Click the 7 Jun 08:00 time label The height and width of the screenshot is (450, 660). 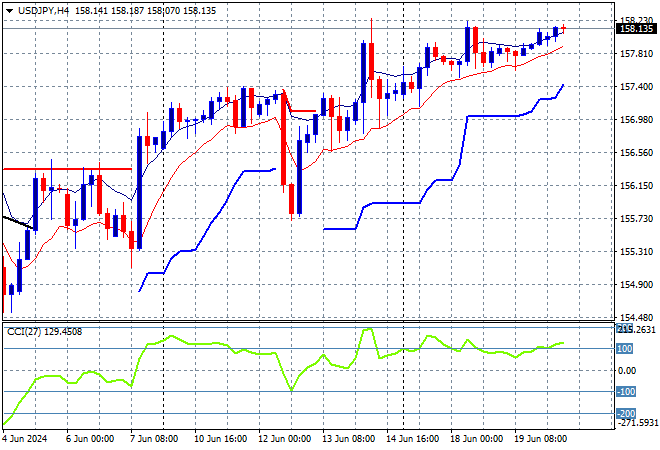(x=154, y=439)
